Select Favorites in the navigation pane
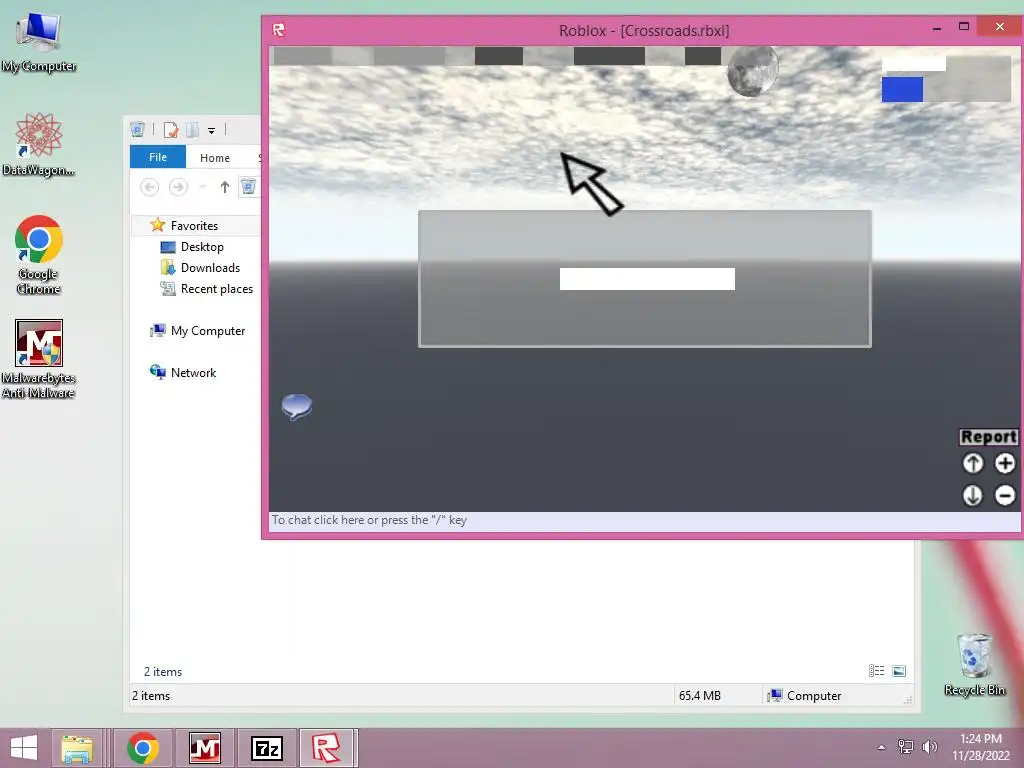The height and width of the screenshot is (768, 1024). pyautogui.click(x=195, y=225)
